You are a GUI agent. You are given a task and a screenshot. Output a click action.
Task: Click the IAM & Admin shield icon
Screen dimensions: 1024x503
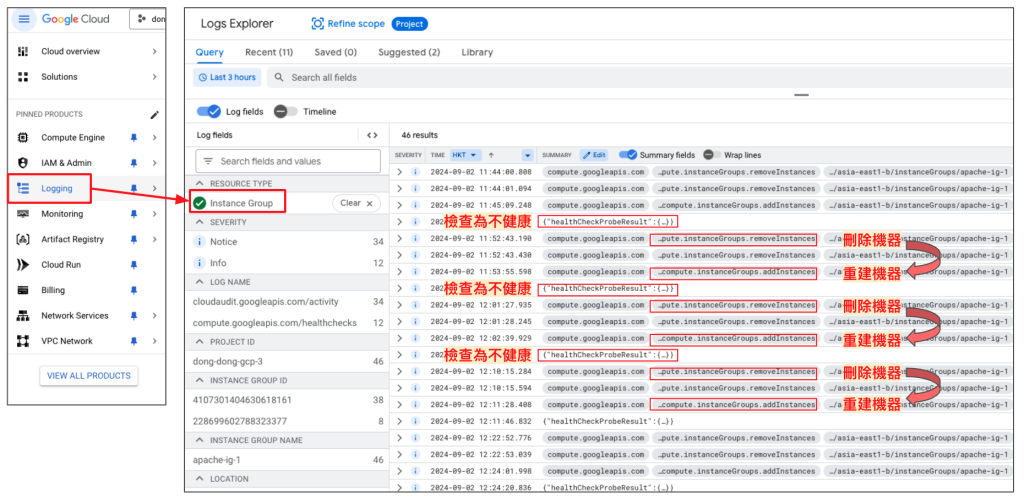23,163
